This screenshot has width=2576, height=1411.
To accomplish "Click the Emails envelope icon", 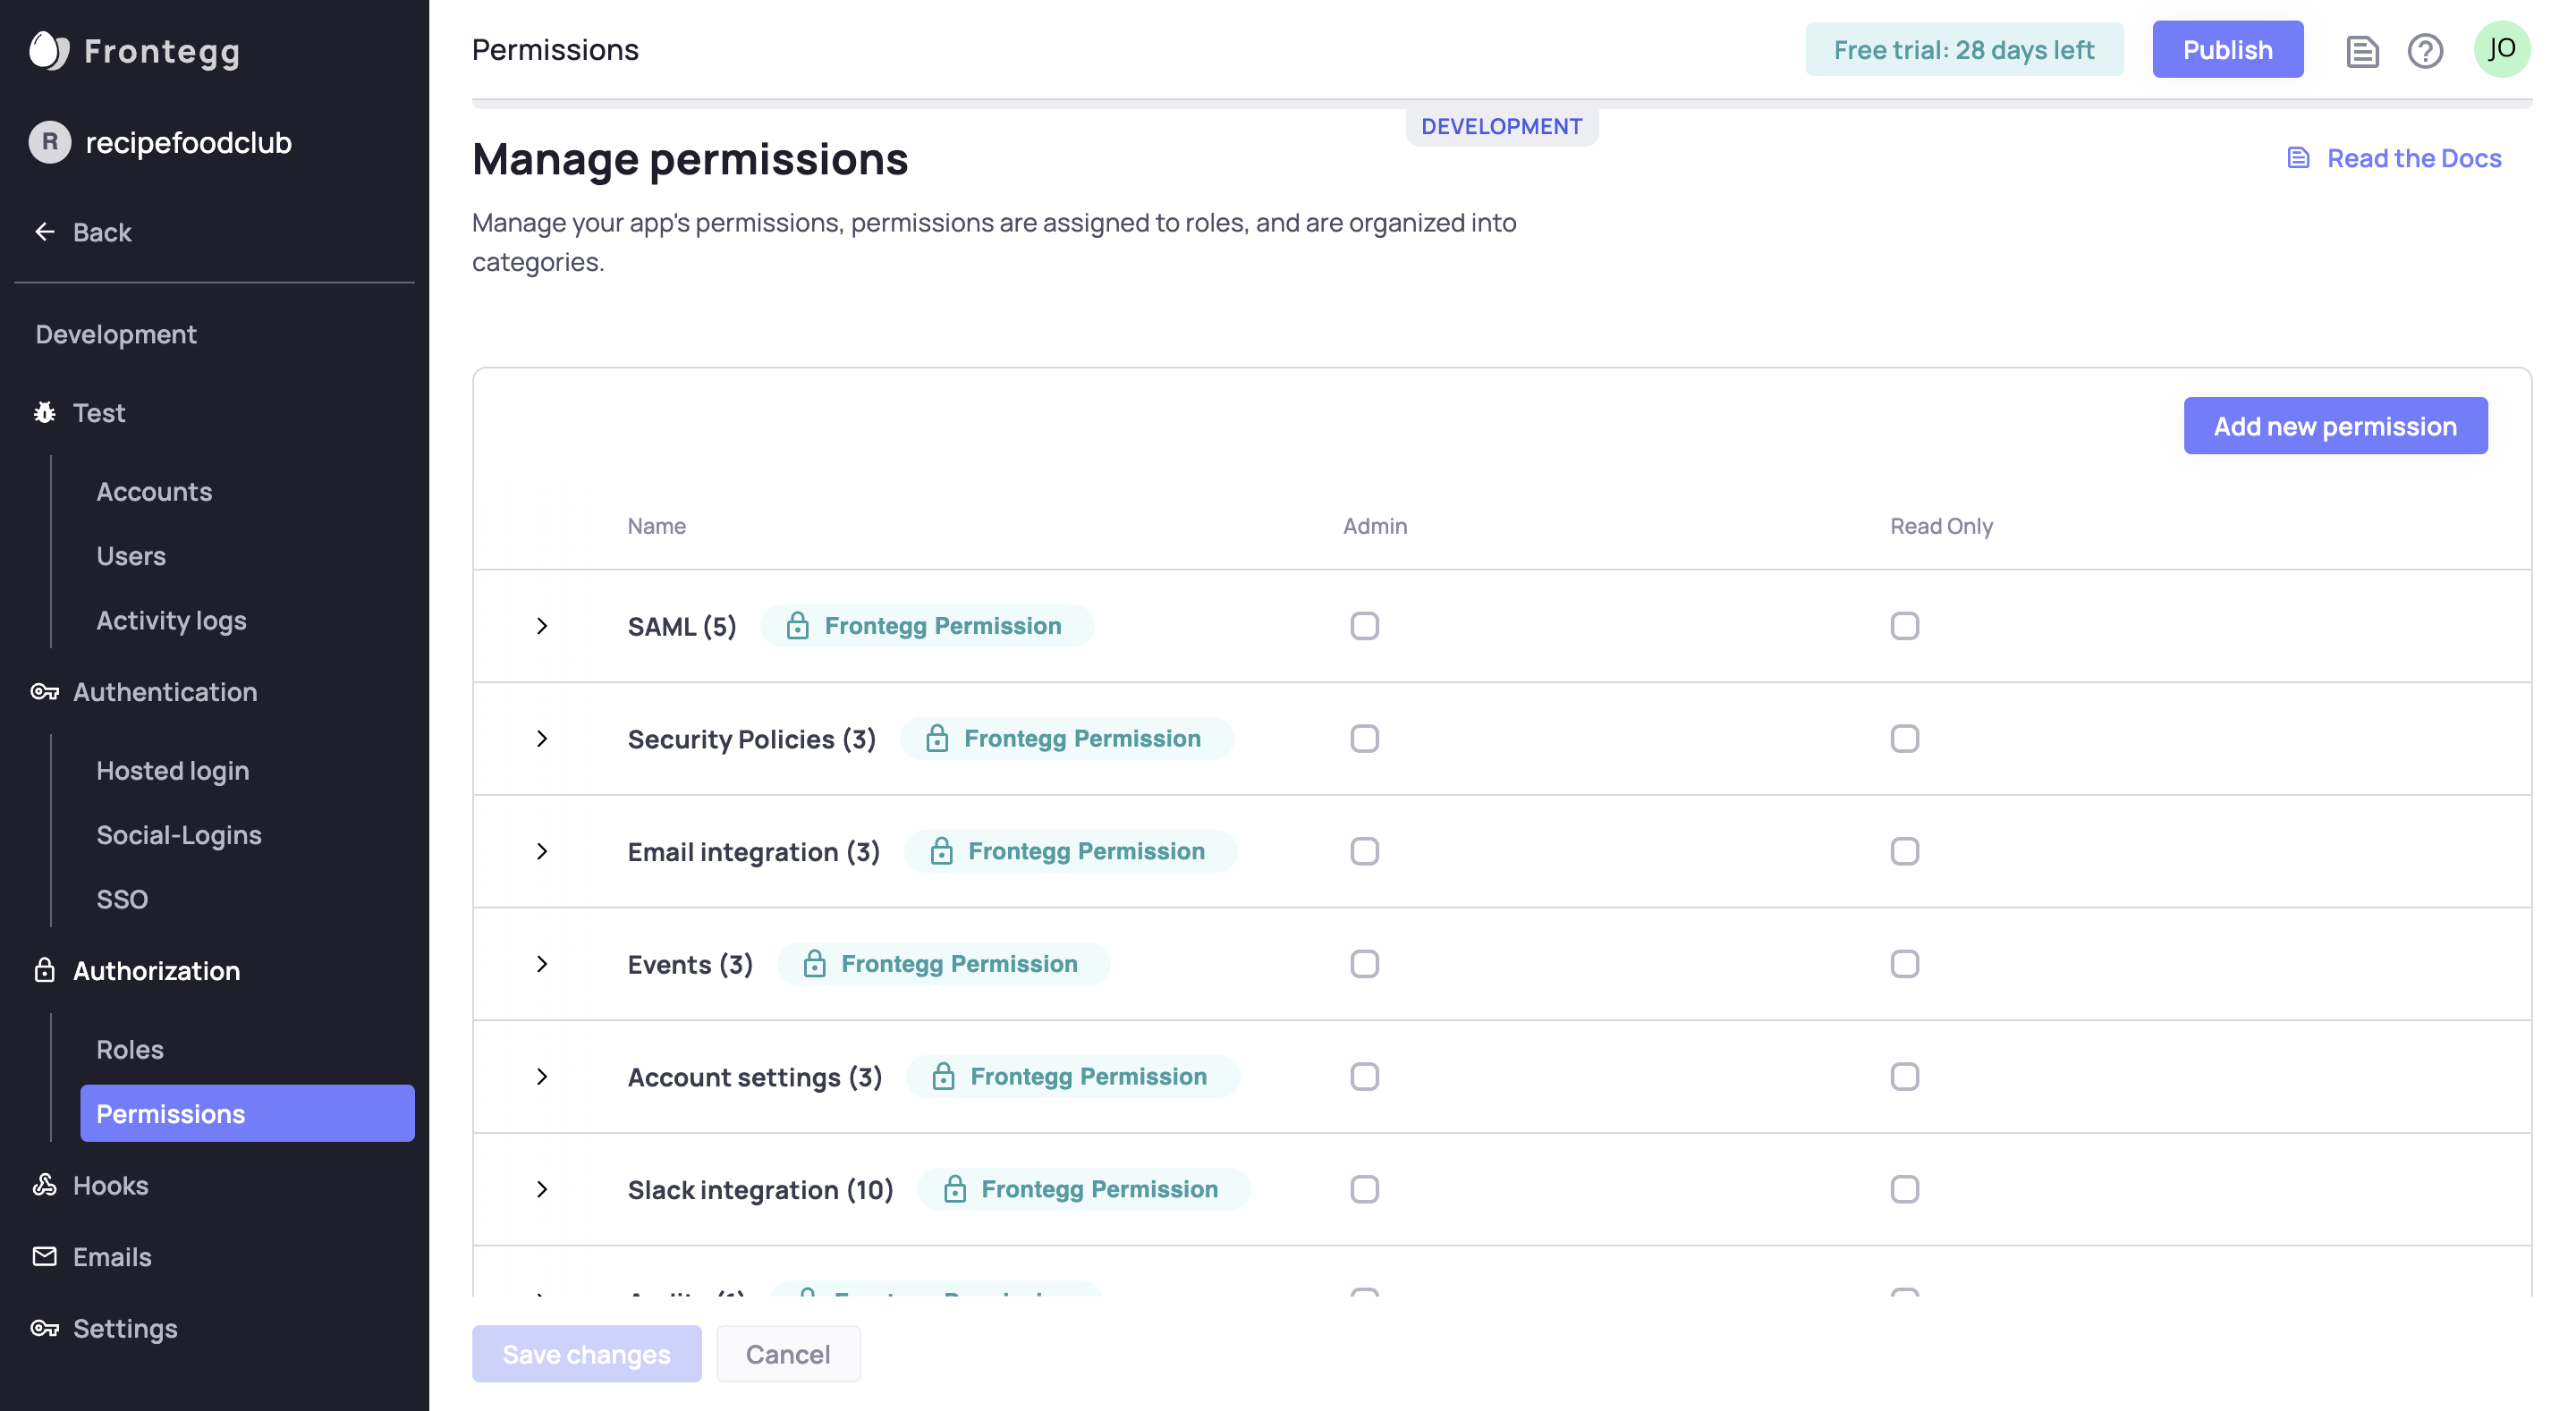I will click(45, 1256).
